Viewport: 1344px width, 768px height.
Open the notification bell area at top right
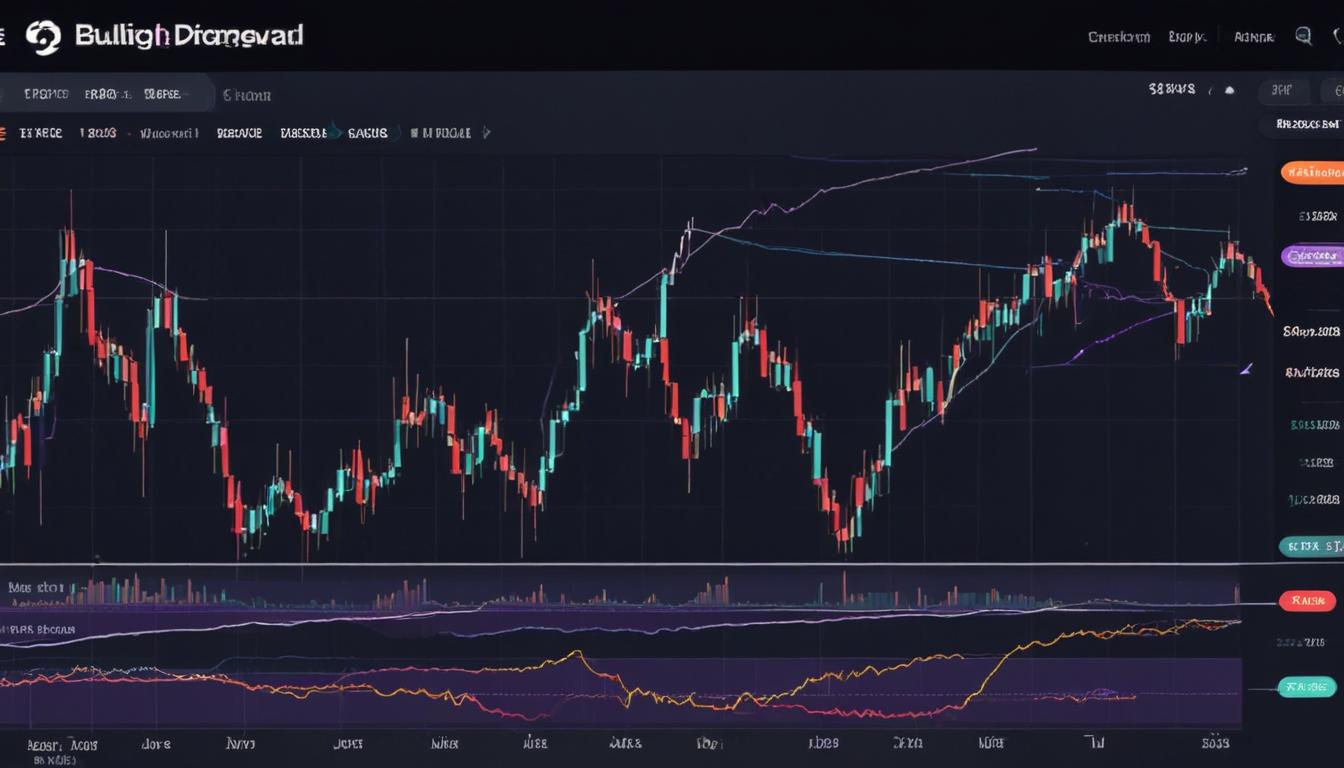pyautogui.click(x=1337, y=36)
